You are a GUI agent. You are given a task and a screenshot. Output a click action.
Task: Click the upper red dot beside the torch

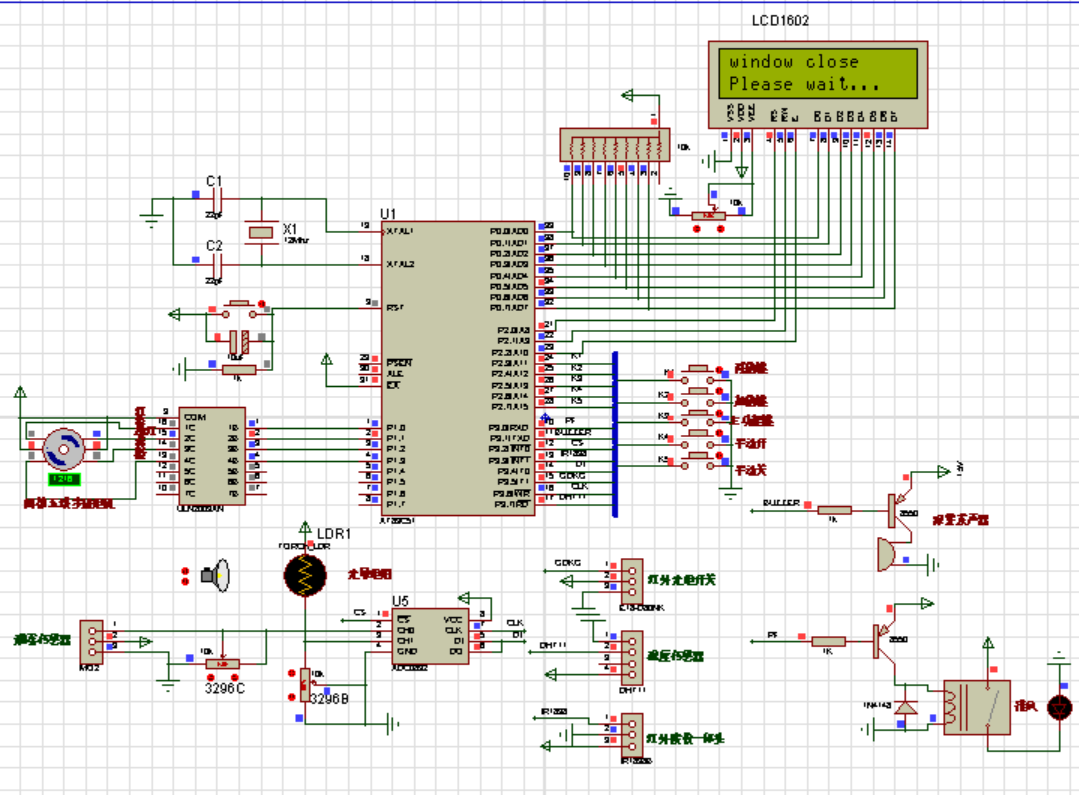[x=185, y=571]
